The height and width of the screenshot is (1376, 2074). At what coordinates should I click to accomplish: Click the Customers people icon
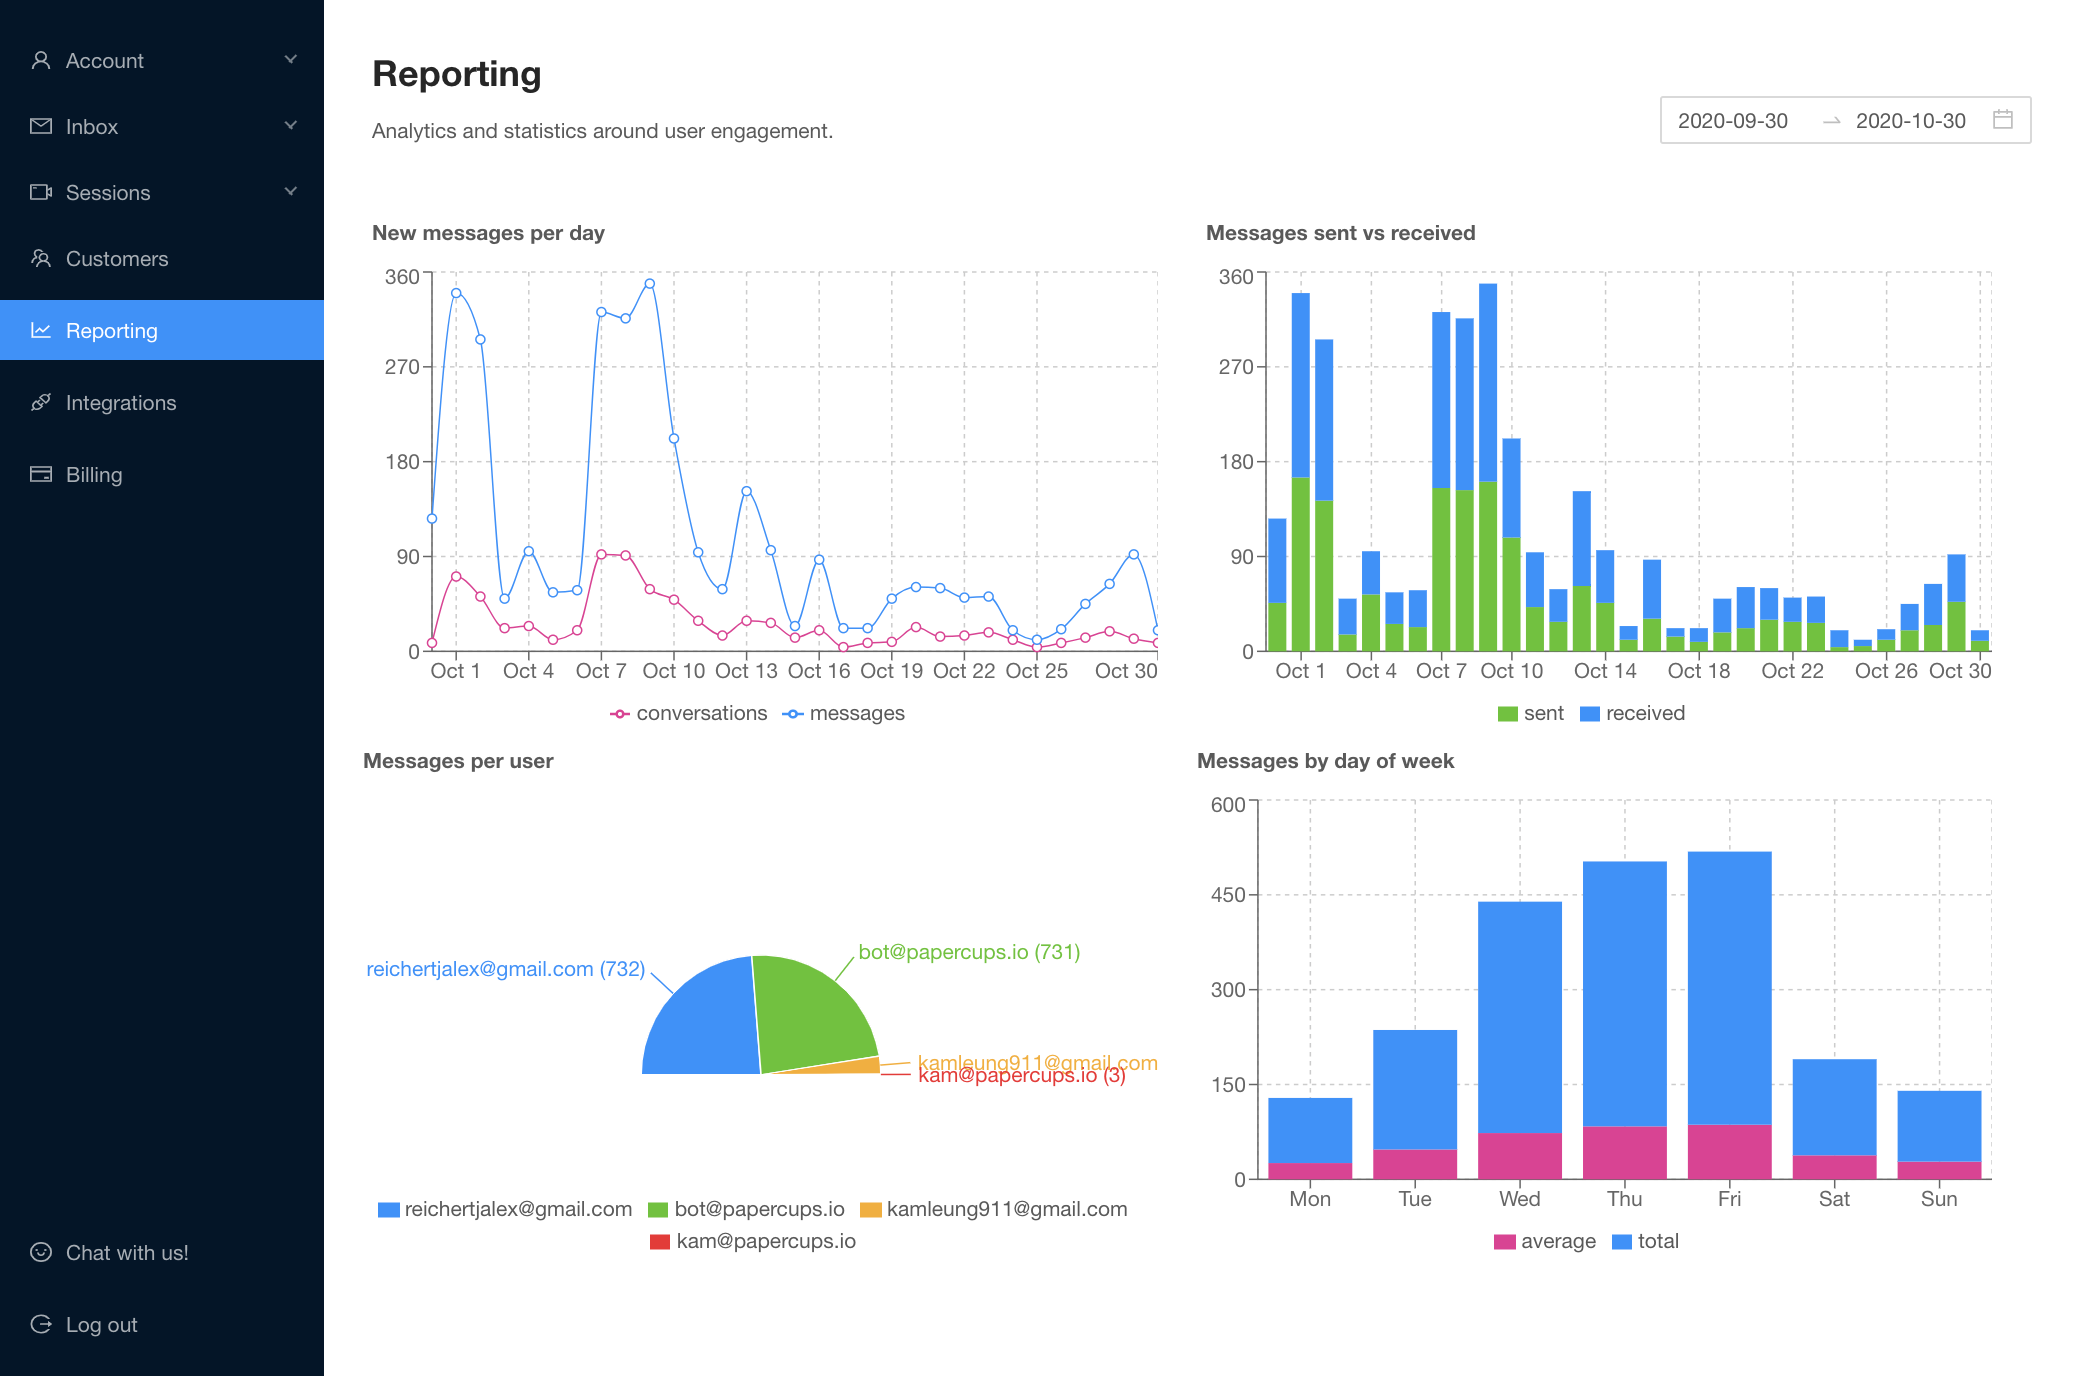click(41, 259)
